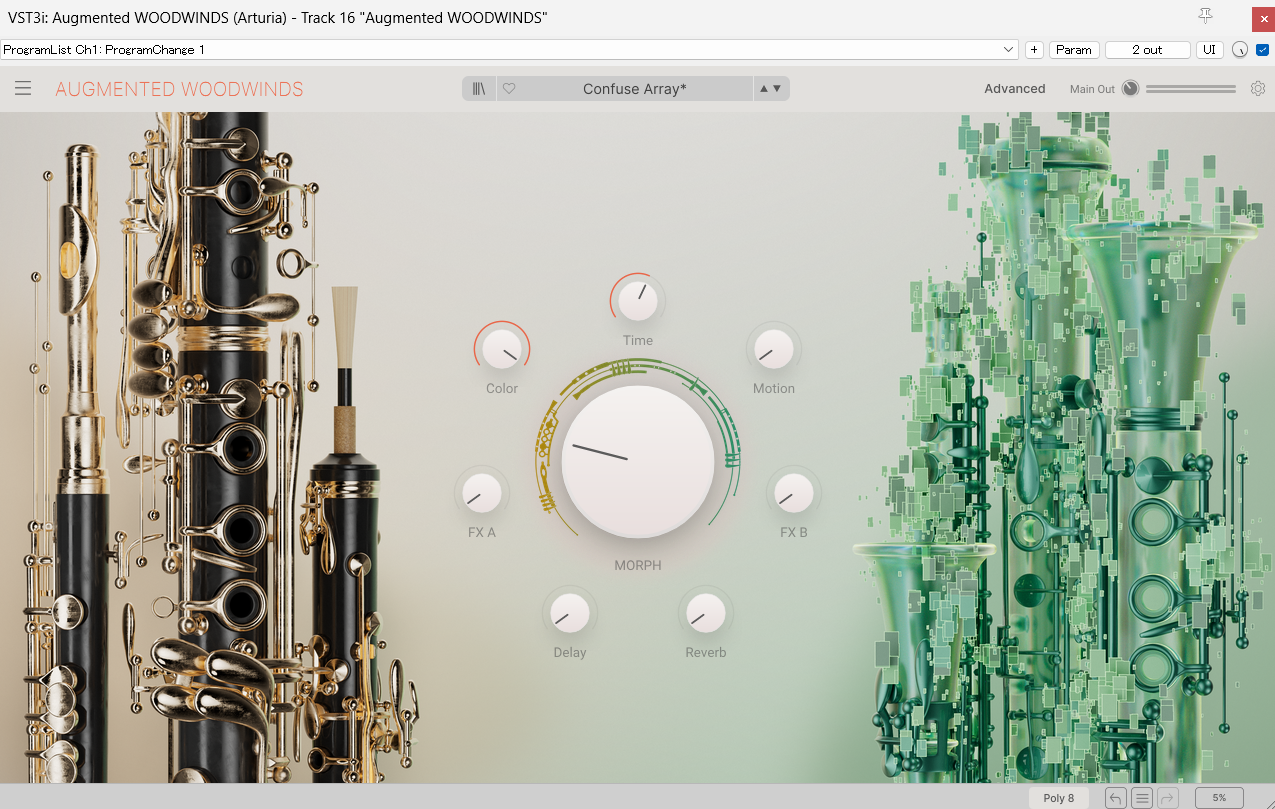Expand the ProgramList Ch1 dropdown
Screen dimensions: 1275x809
coord(510,50)
